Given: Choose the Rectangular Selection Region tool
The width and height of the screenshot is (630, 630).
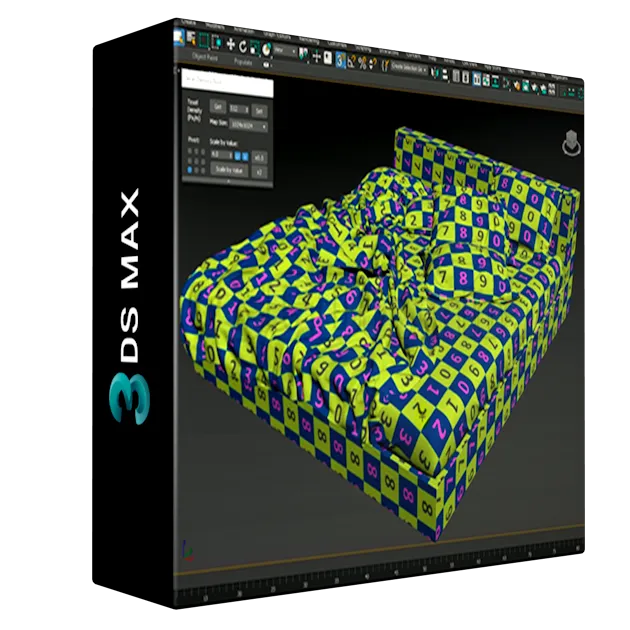Looking at the screenshot, I should tap(204, 40).
